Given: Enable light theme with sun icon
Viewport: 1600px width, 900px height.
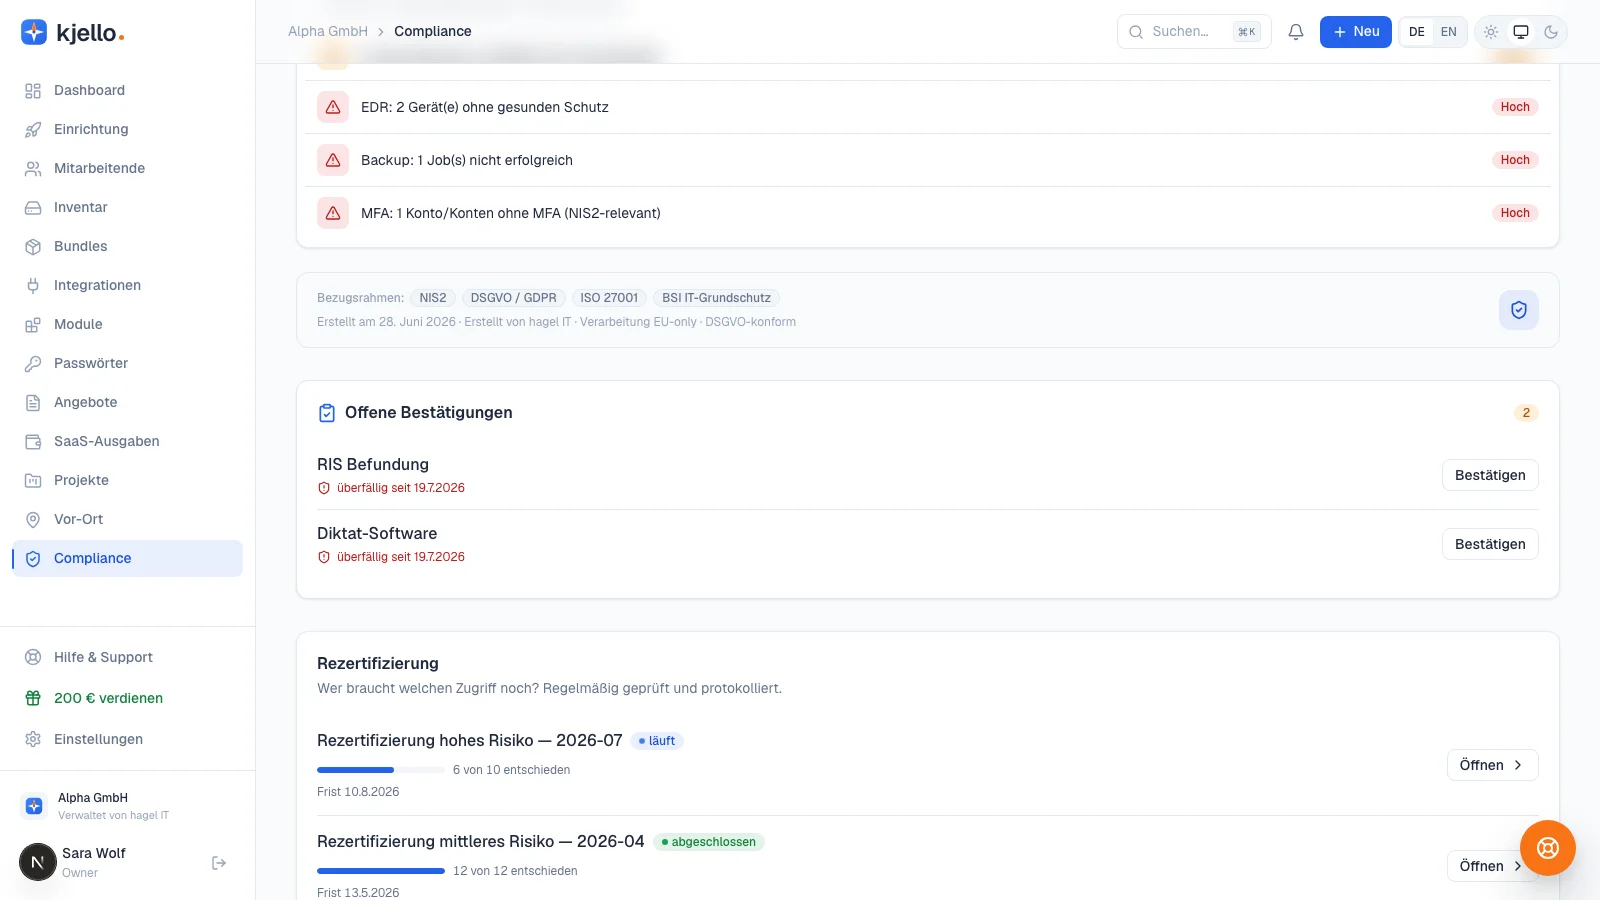Looking at the screenshot, I should (x=1491, y=32).
